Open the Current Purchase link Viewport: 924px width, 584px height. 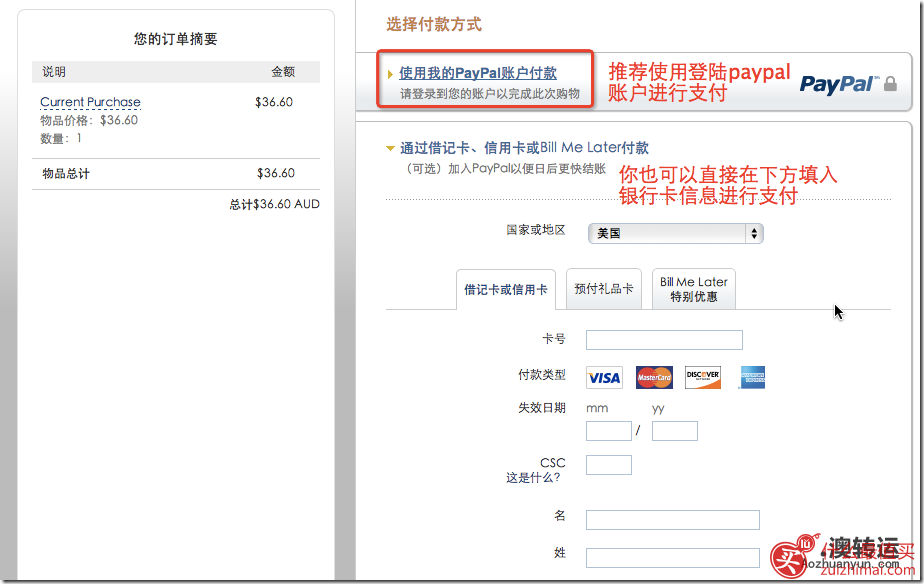tap(90, 102)
